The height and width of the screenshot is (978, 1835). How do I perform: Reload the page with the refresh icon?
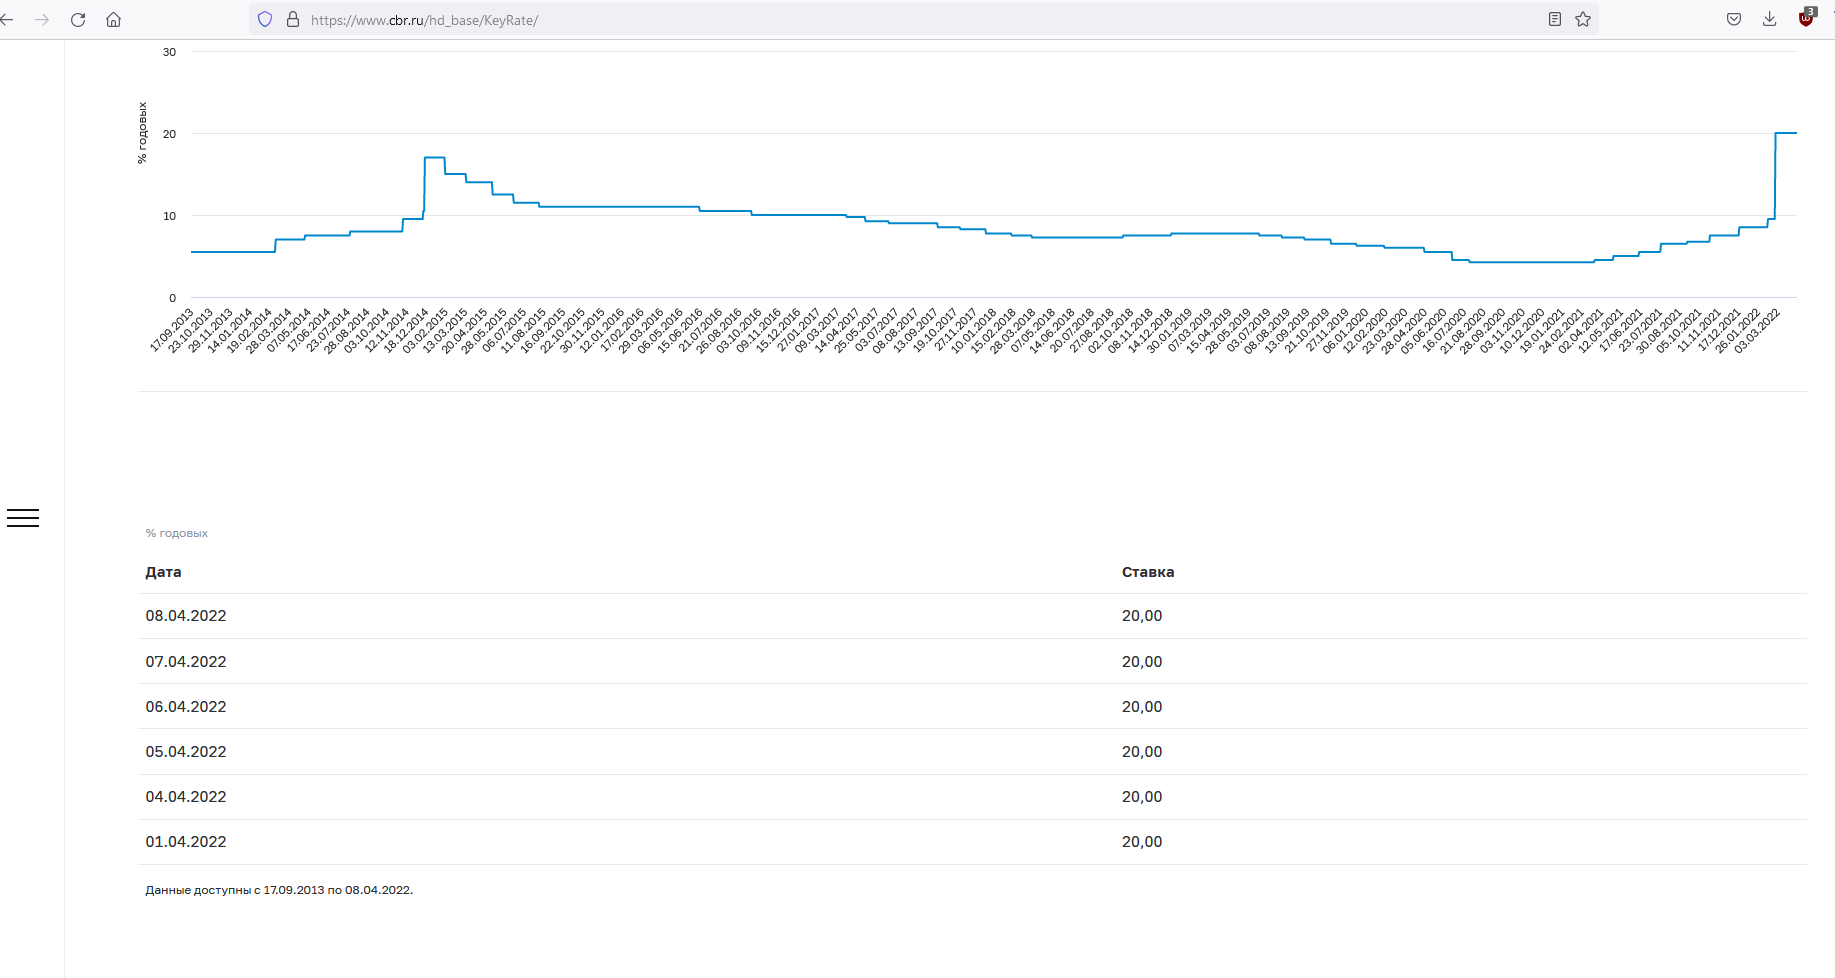tap(78, 20)
